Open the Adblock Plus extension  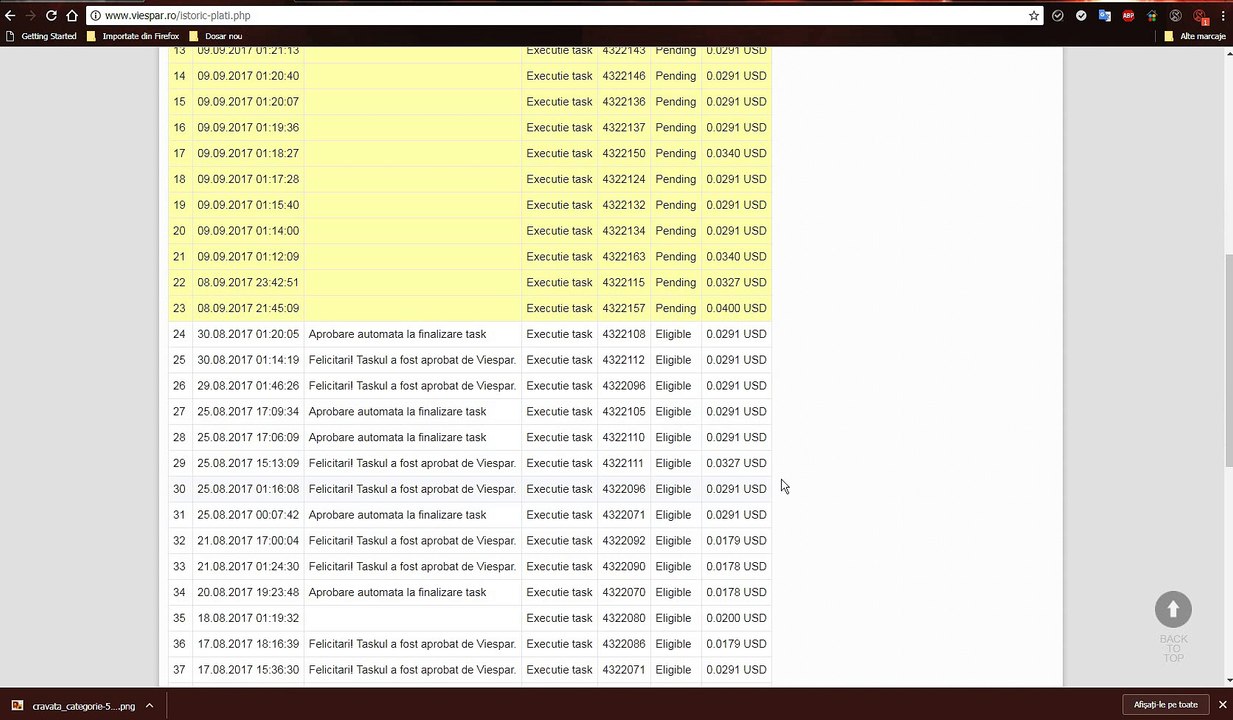pyautogui.click(x=1128, y=16)
